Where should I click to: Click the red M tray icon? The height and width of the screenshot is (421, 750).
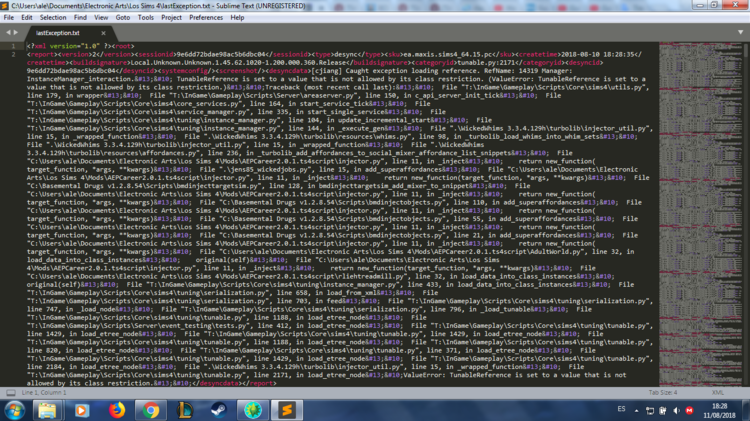coord(689,410)
